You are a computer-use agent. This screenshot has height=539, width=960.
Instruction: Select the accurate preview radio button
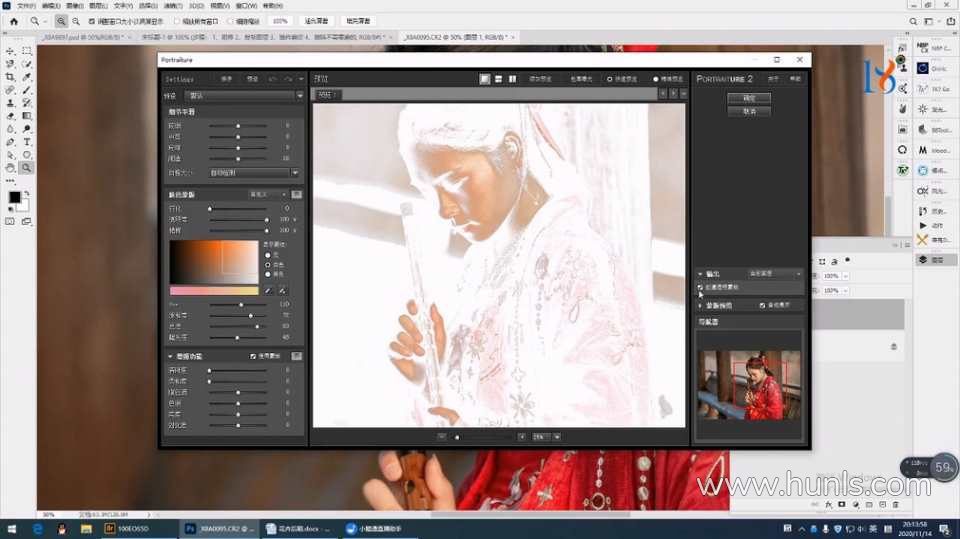(x=655, y=79)
